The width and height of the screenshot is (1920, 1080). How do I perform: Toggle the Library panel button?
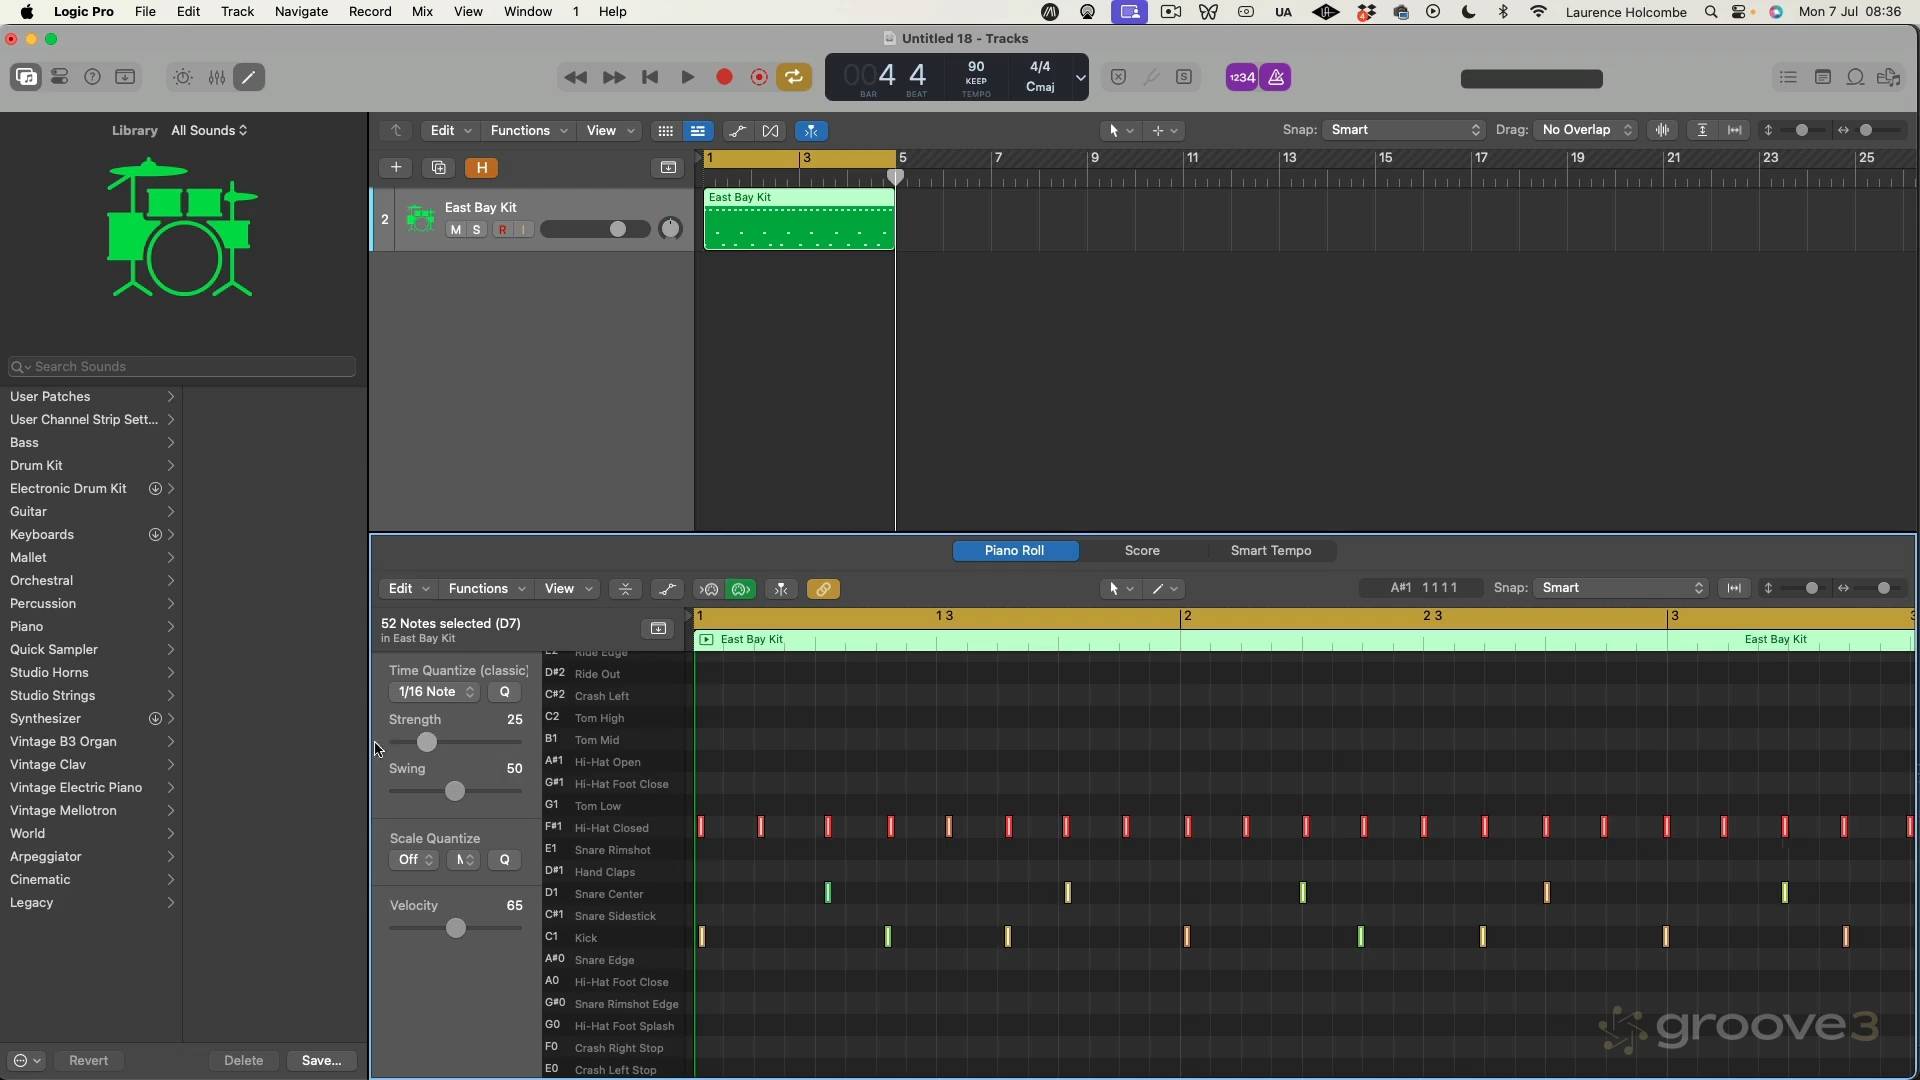click(26, 77)
